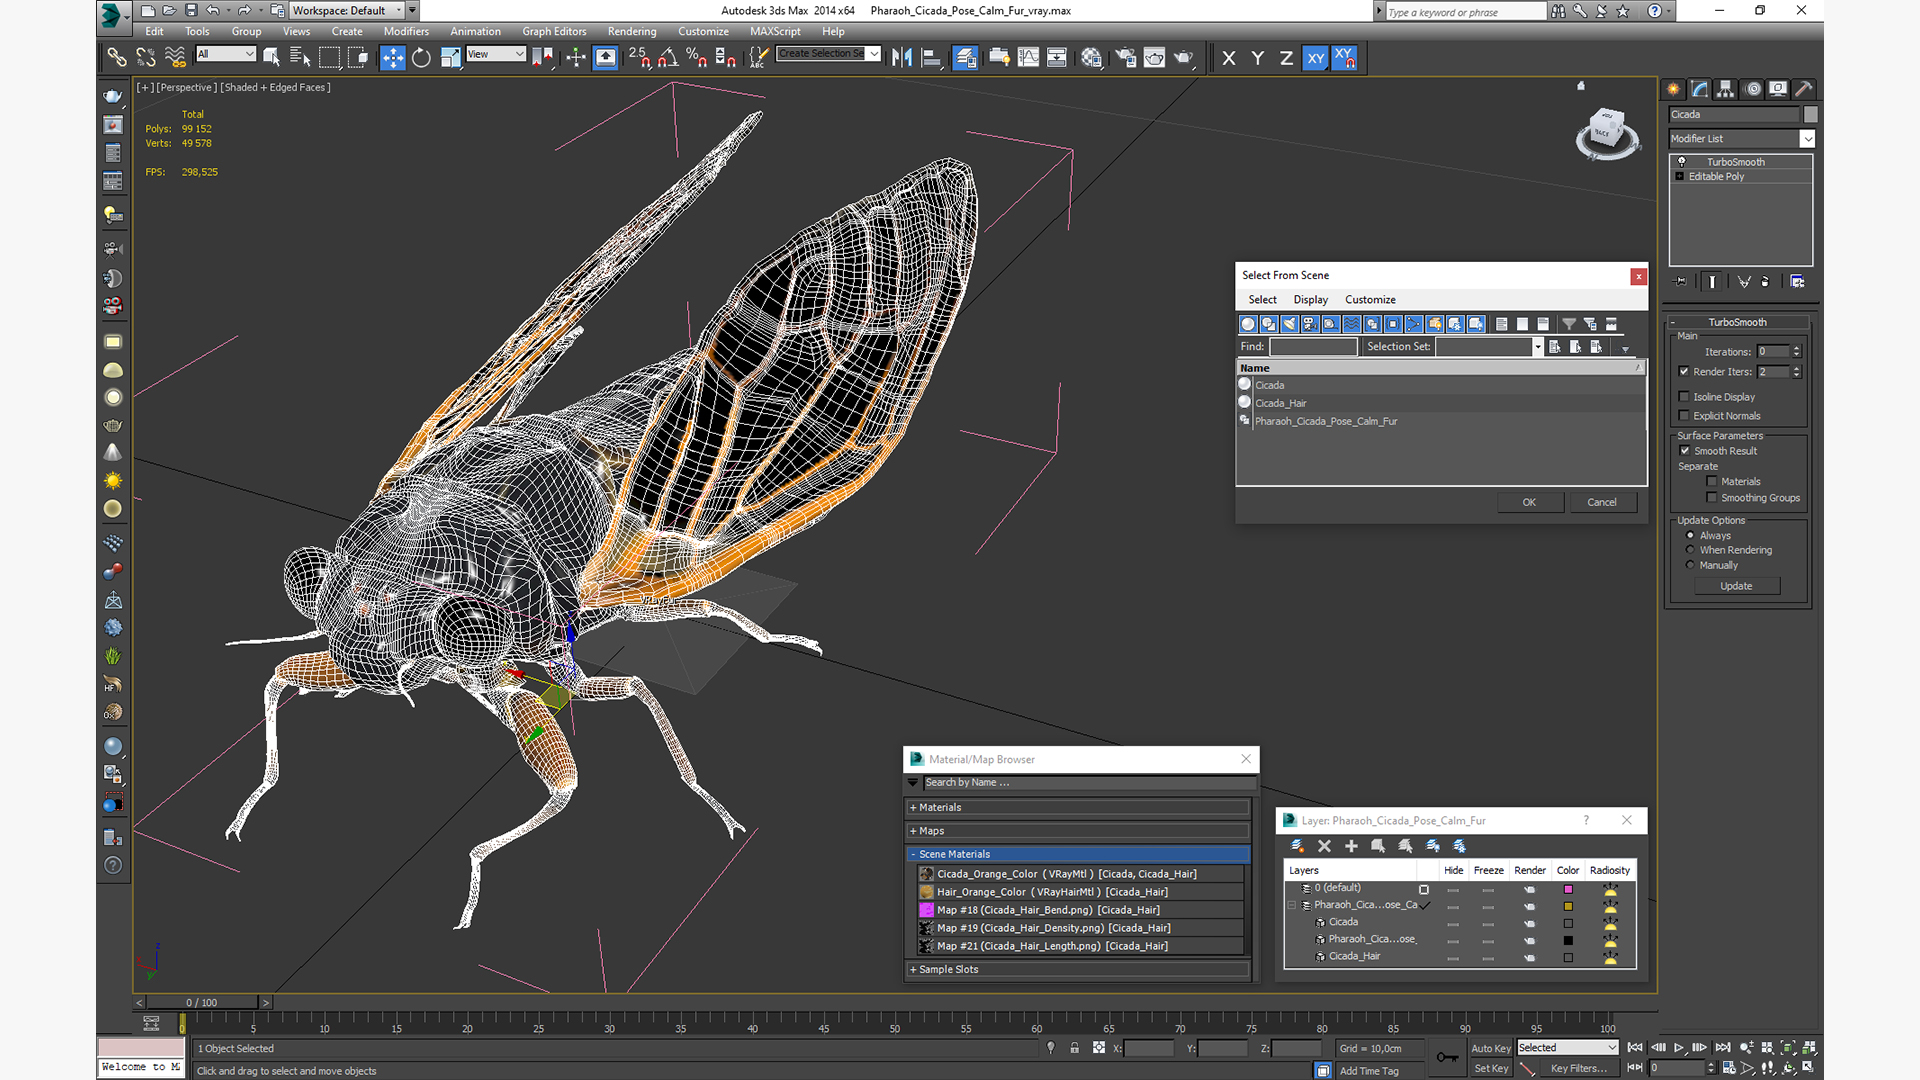The image size is (1920, 1080).
Task: Open the Selection Set dropdown in Select From Scene
Action: pyautogui.click(x=1537, y=347)
